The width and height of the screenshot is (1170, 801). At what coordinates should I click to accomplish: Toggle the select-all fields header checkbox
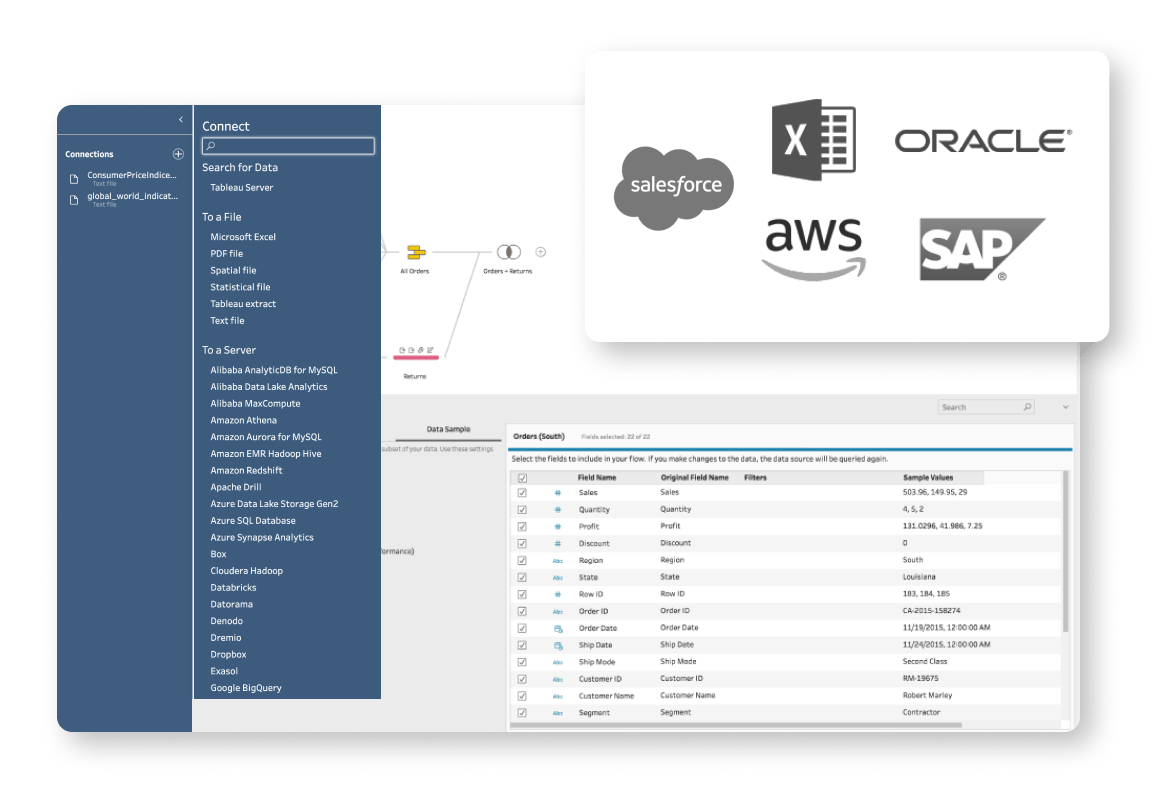[x=522, y=478]
